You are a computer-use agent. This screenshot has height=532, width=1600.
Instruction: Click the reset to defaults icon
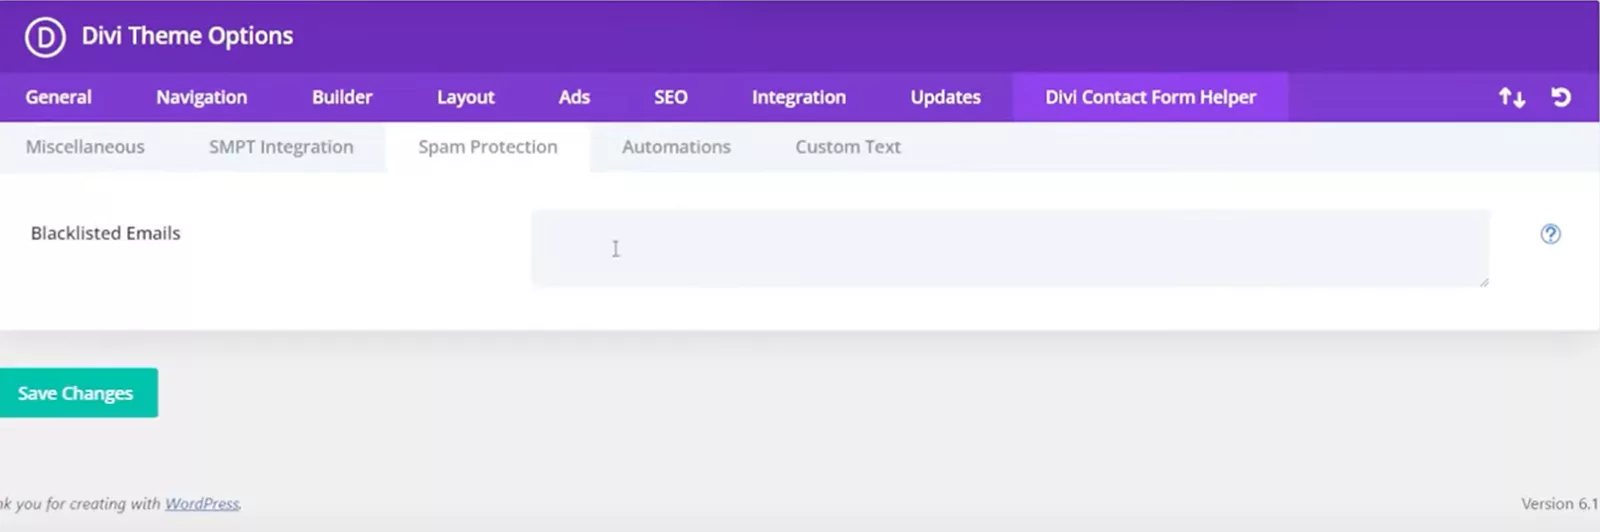point(1561,97)
